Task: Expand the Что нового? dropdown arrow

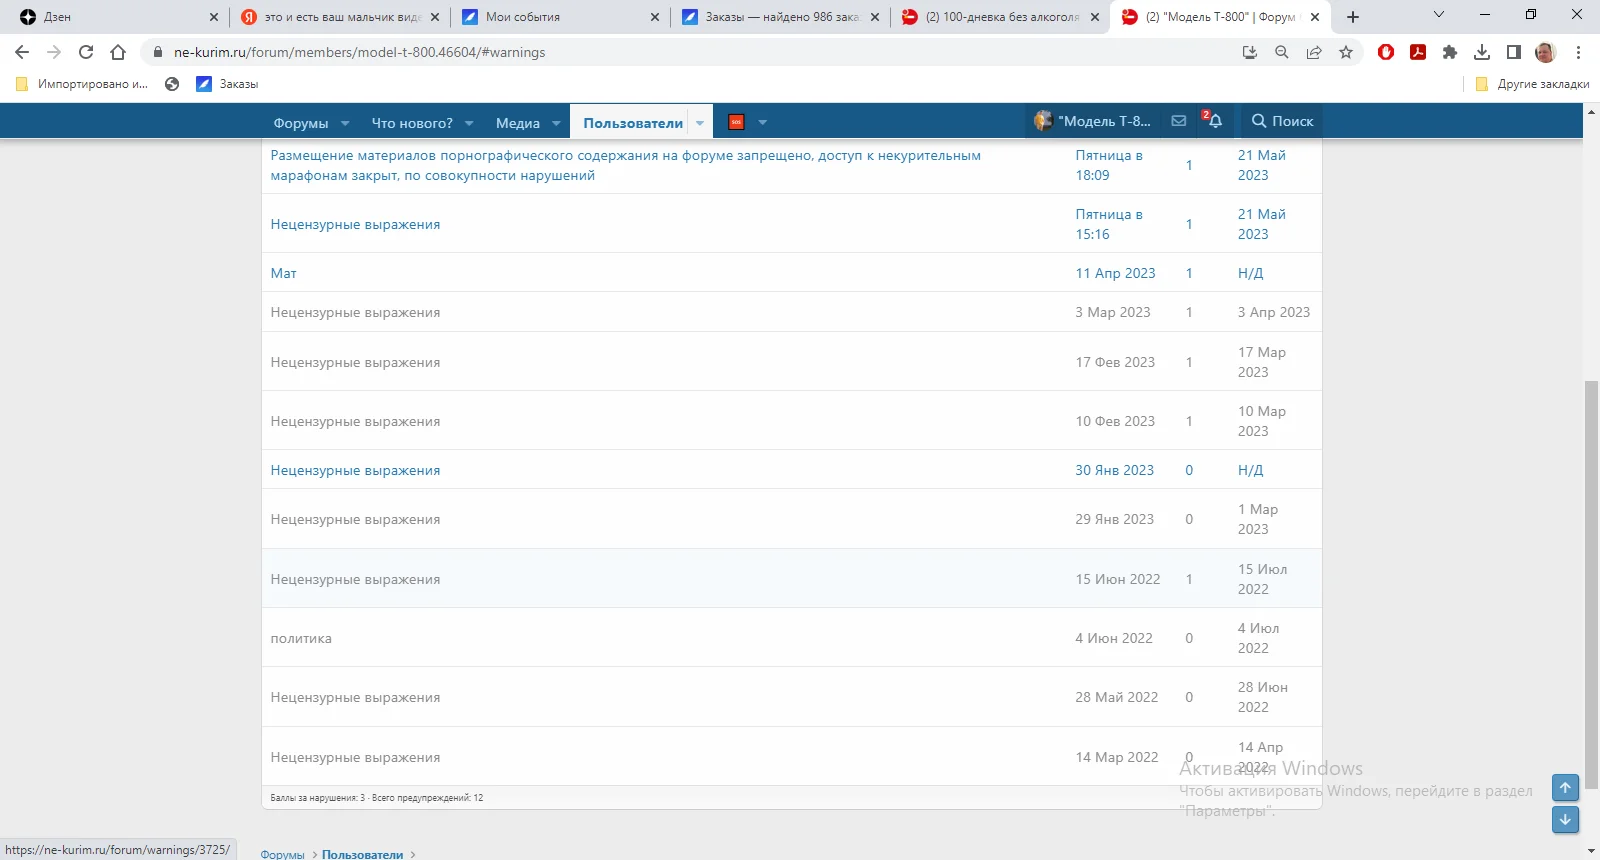Action: click(469, 123)
